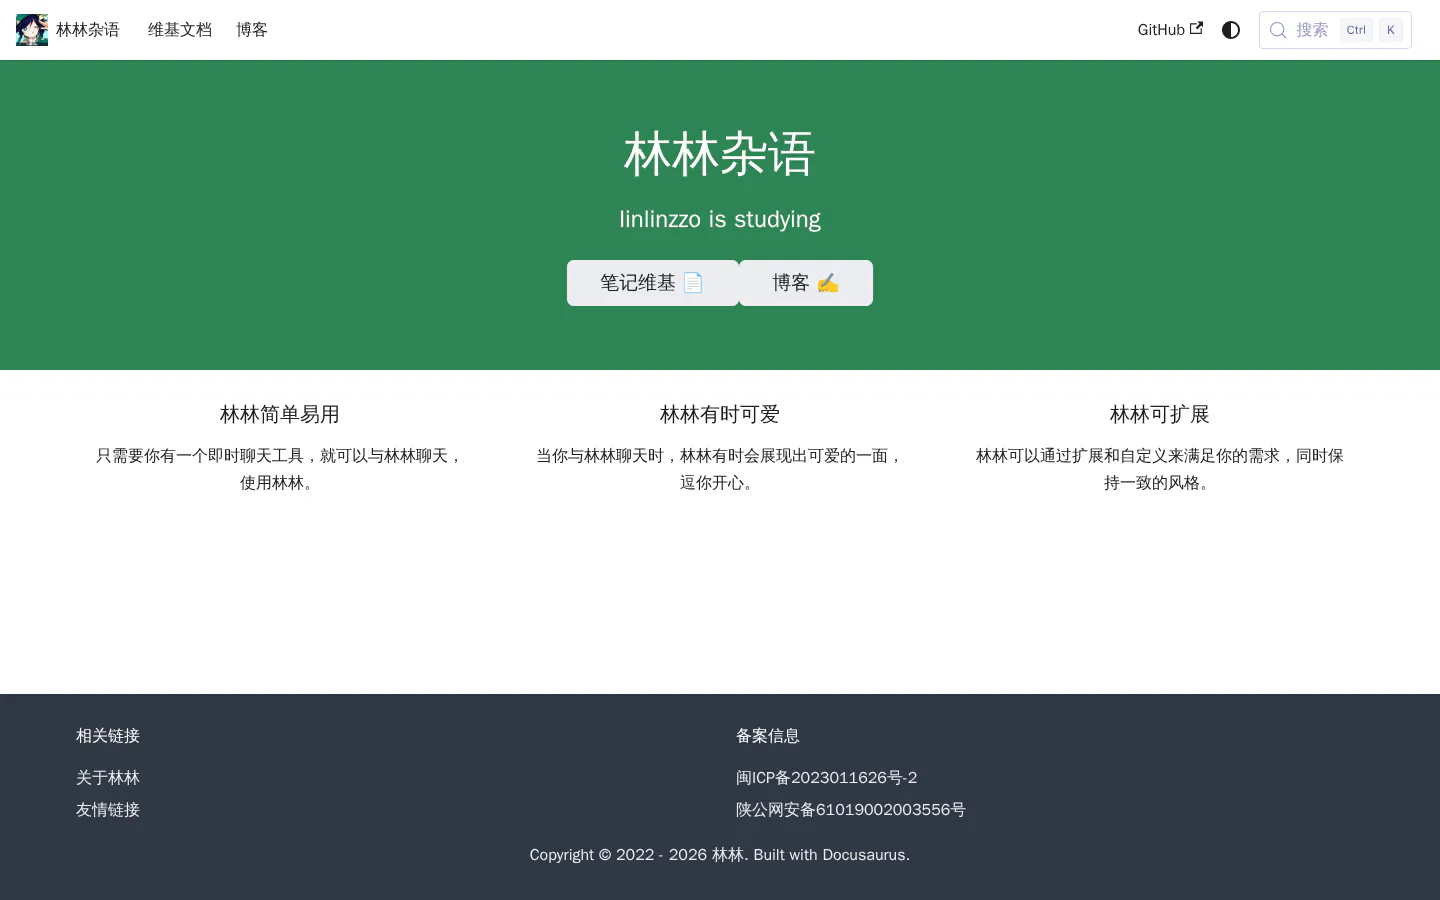Image resolution: width=1440 pixels, height=900 pixels.
Task: Click the 林林可扩展 feature heading
Action: (x=1160, y=414)
